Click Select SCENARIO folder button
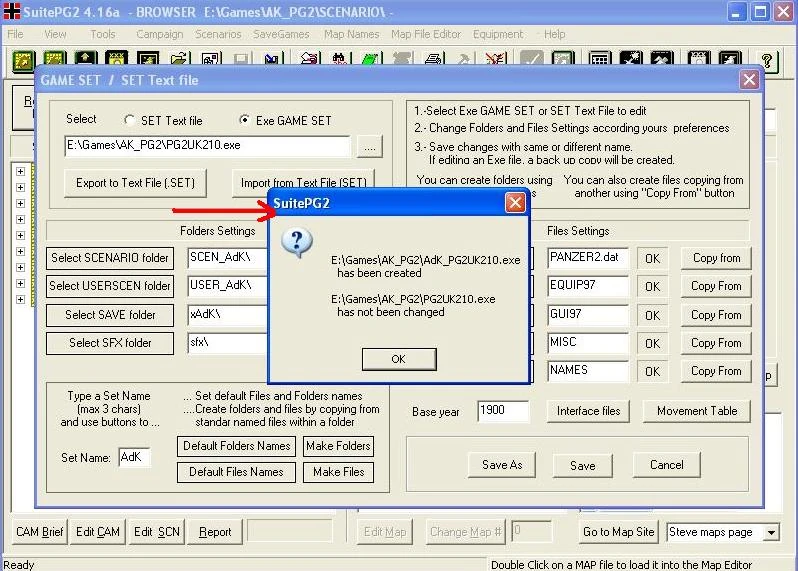 (110, 258)
